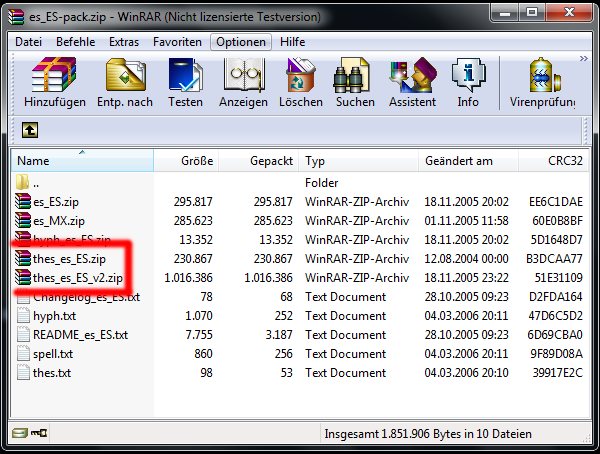Click the thes_es_ES_v2.zip archive icon

(x=23, y=278)
